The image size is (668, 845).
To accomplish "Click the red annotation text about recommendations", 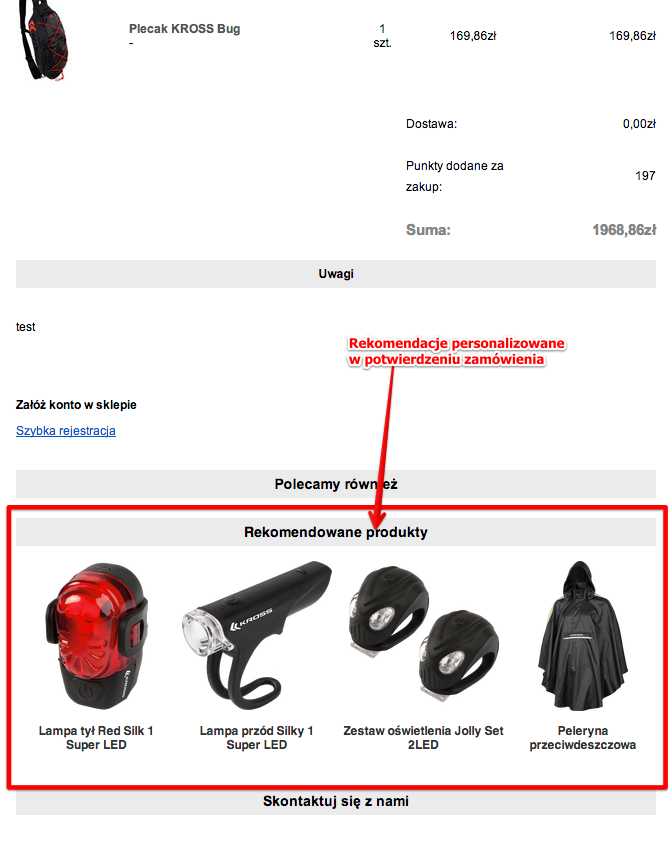I will (x=456, y=351).
